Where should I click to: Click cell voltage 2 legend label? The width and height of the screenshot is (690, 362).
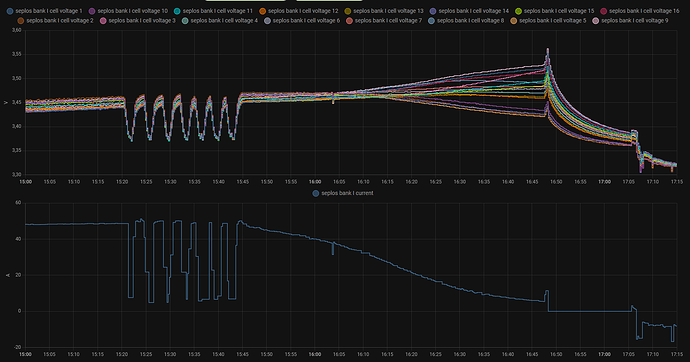(x=60, y=21)
